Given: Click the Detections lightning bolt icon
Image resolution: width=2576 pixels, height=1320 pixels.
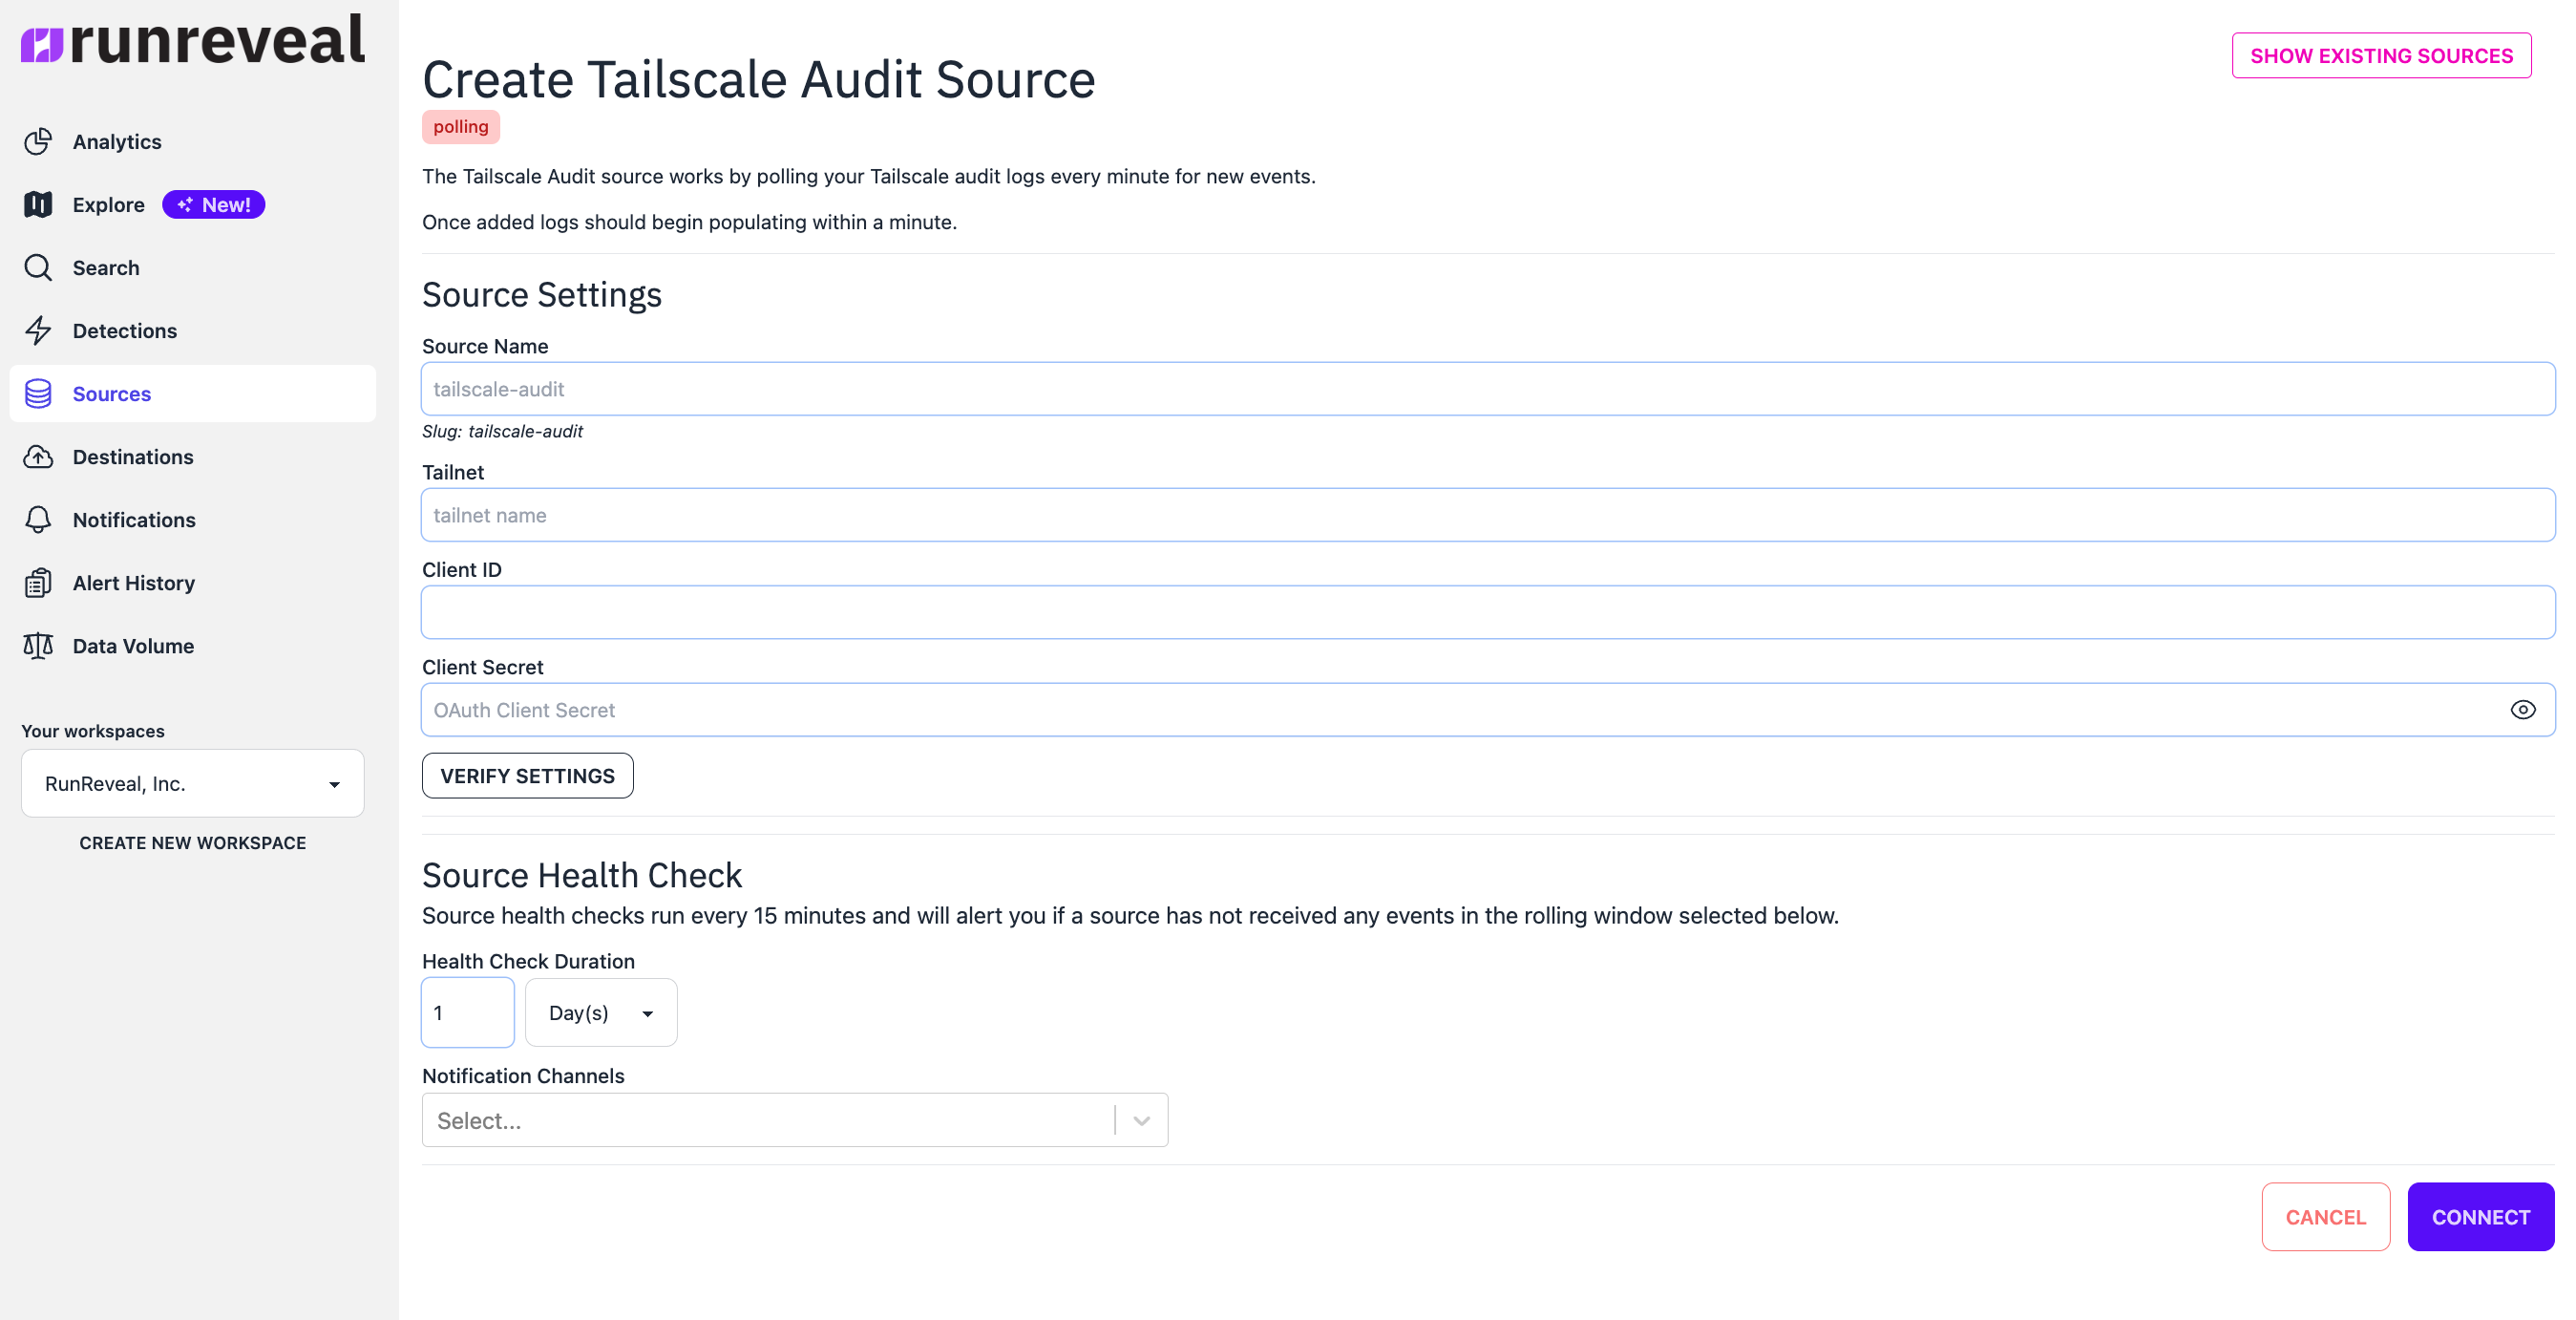Looking at the screenshot, I should click(38, 330).
